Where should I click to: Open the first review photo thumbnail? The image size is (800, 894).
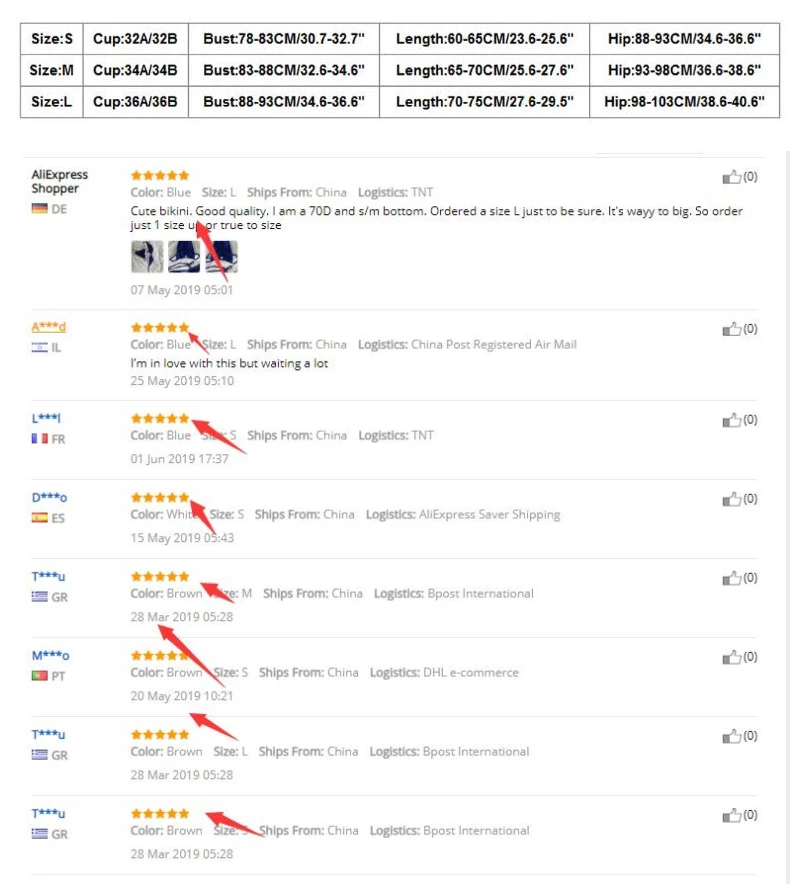click(147, 257)
